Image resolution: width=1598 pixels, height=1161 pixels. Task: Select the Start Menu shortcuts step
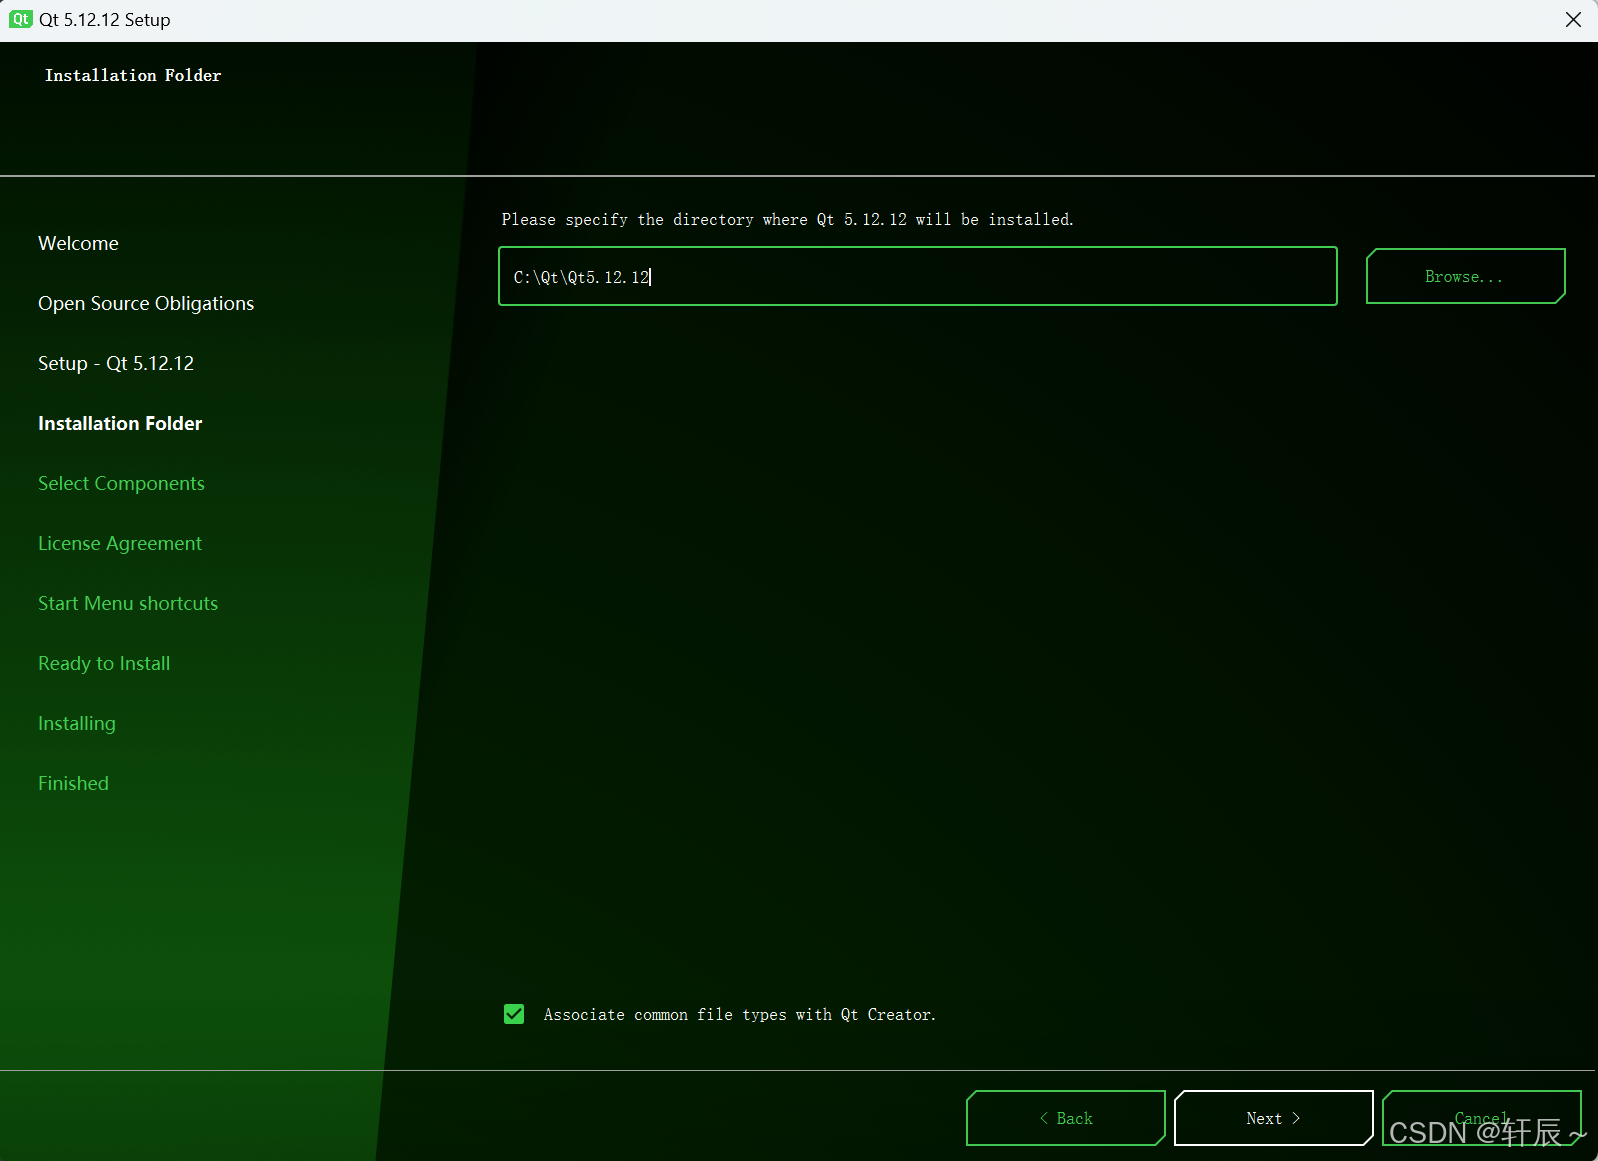click(128, 603)
